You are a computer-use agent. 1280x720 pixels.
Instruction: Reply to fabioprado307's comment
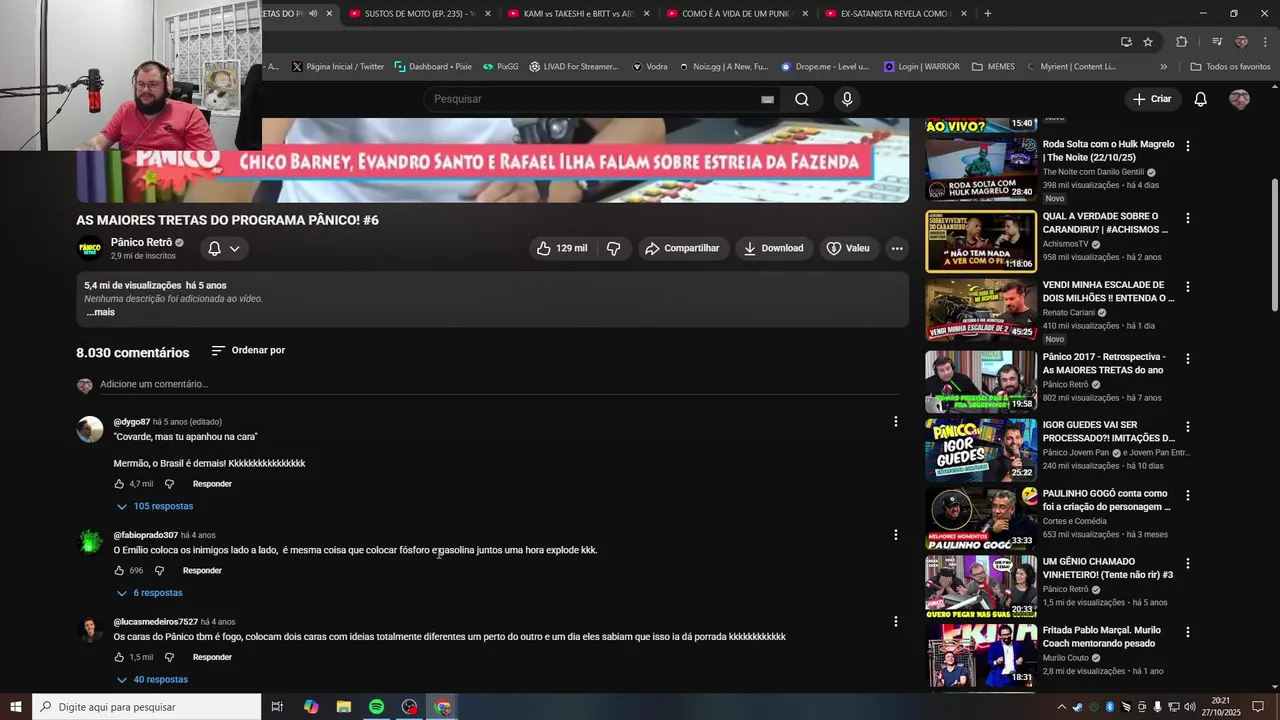click(202, 571)
